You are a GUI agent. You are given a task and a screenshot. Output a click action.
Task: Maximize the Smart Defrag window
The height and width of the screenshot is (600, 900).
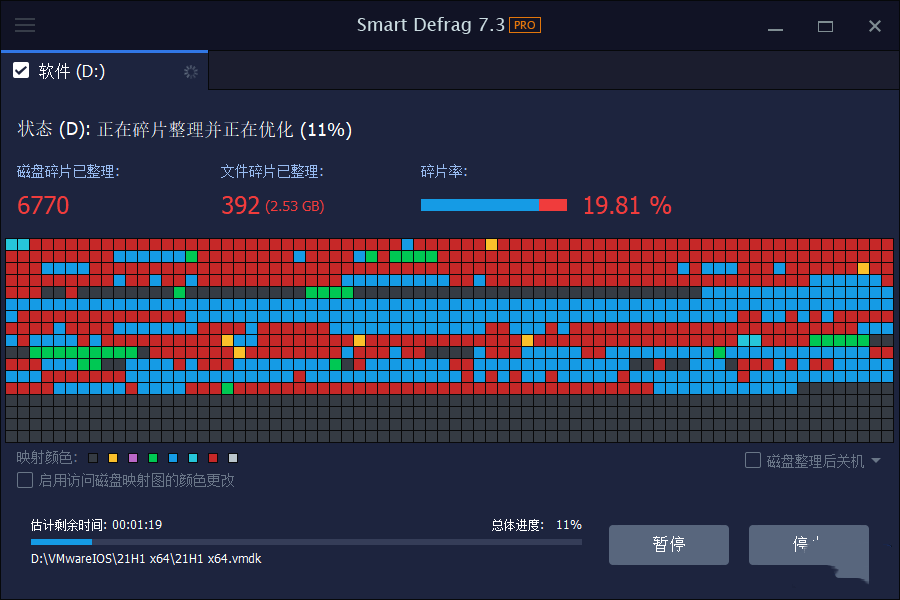(x=825, y=26)
